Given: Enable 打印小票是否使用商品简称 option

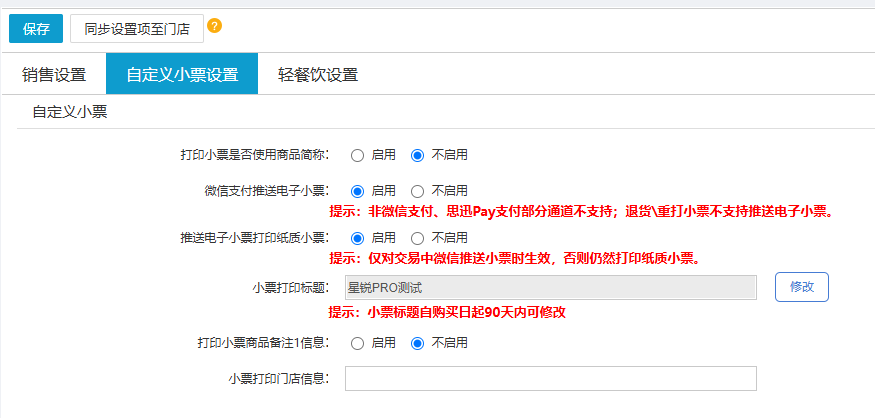Looking at the screenshot, I should [357, 156].
